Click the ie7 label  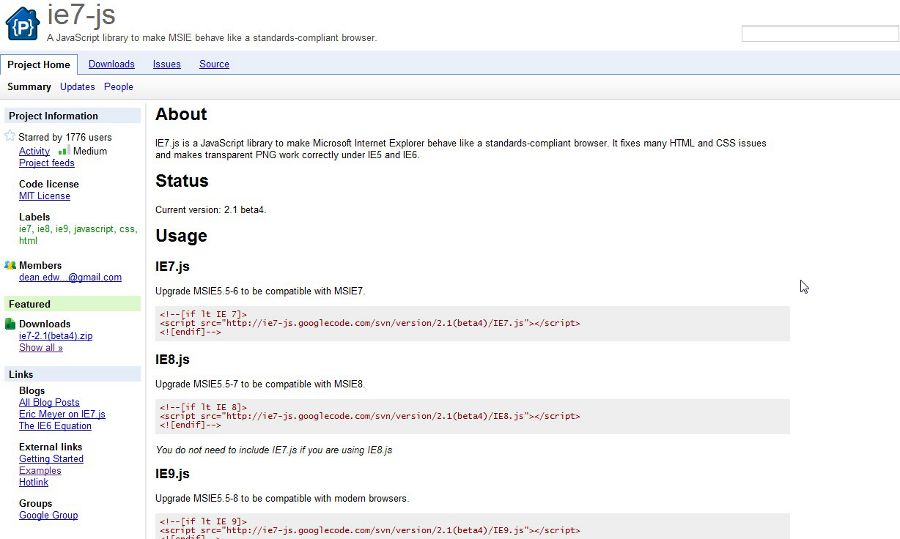click(25, 229)
